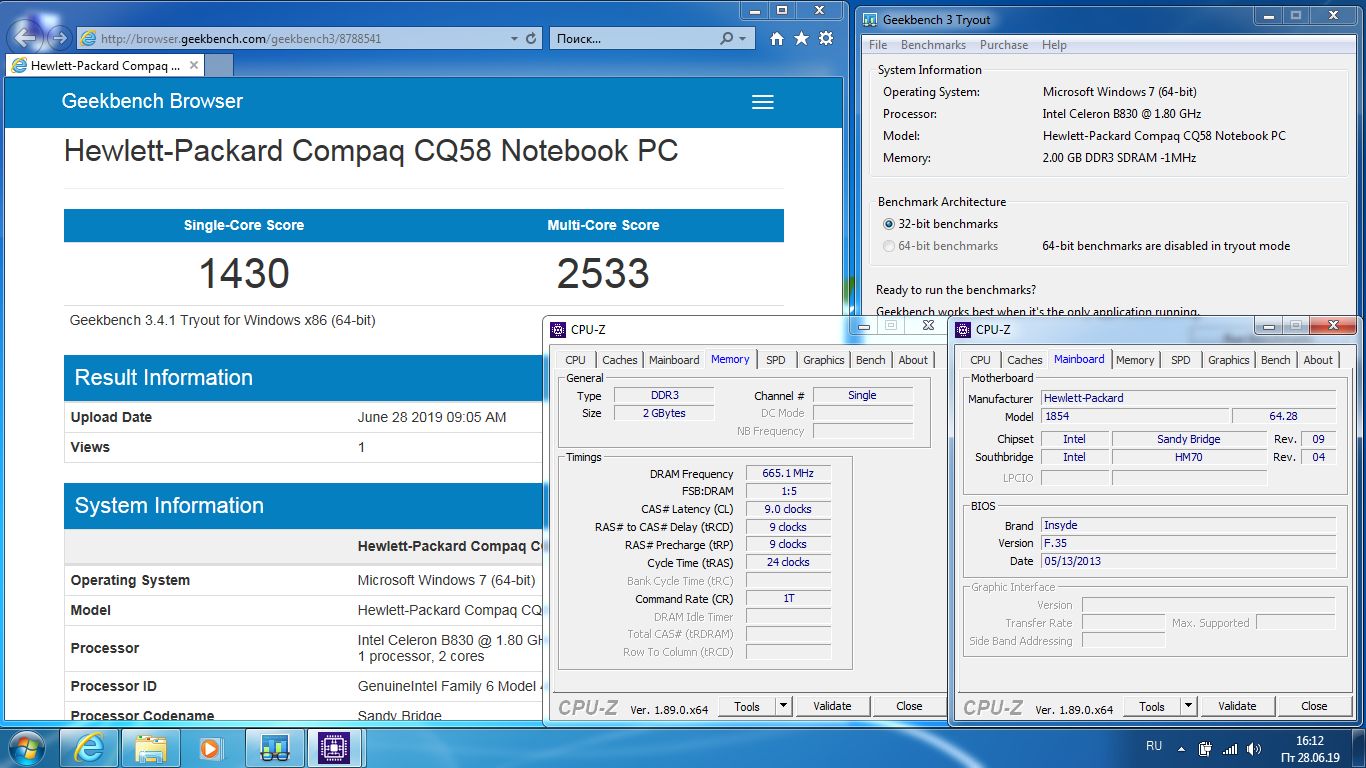The image size is (1366, 768).
Task: Click the multi-core score 2533
Action: [603, 274]
